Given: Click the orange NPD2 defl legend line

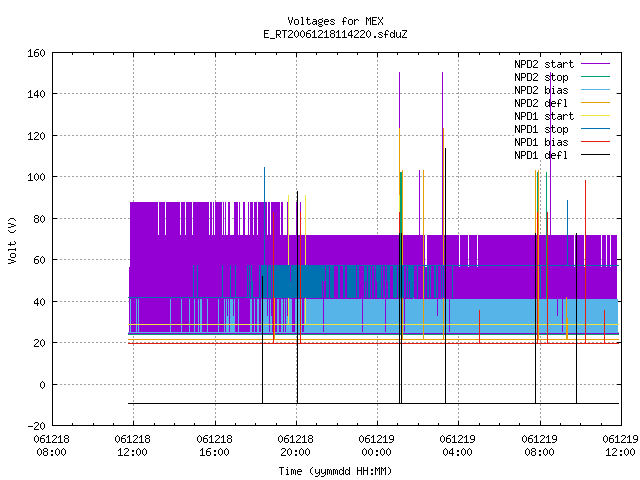Looking at the screenshot, I should point(595,103).
